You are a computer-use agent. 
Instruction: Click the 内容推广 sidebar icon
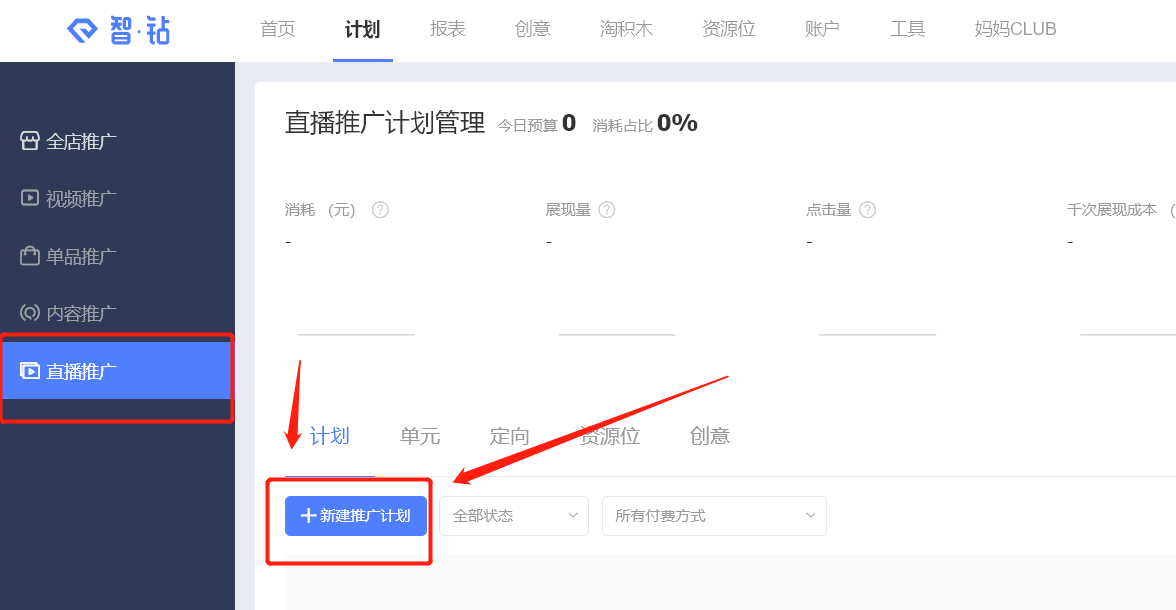[30, 313]
